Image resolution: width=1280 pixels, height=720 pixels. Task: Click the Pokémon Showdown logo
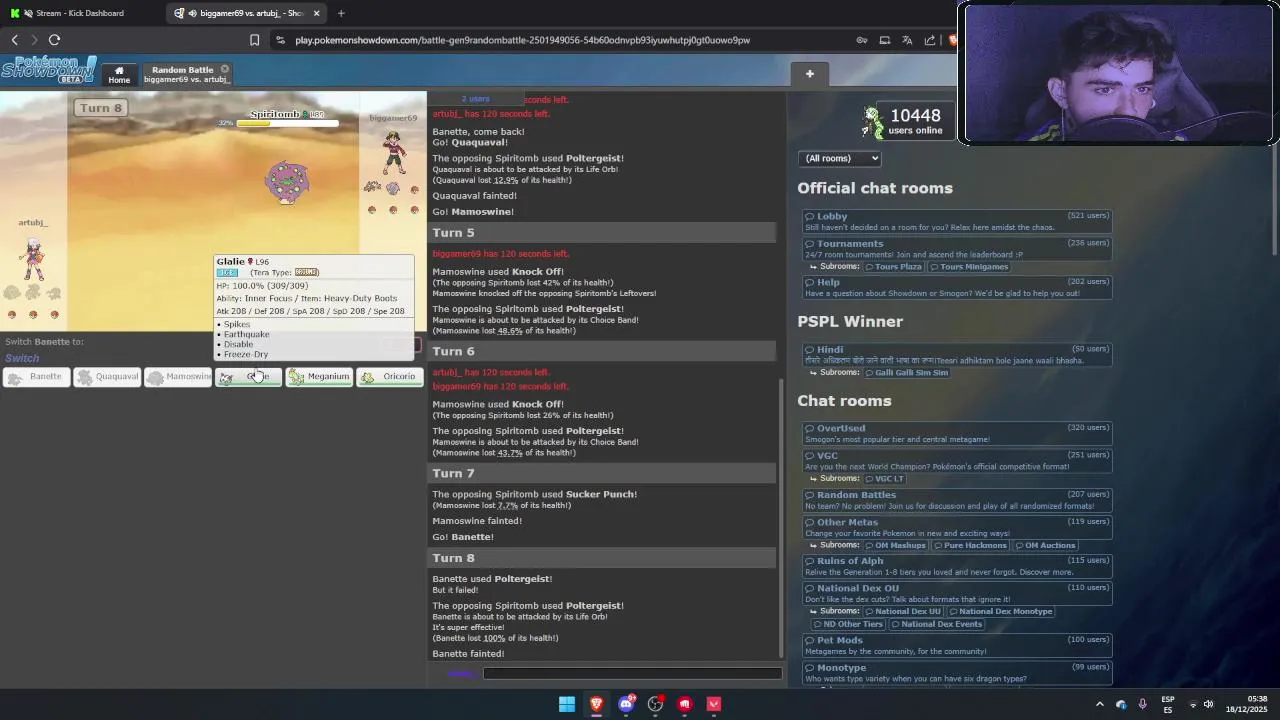[x=48, y=70]
